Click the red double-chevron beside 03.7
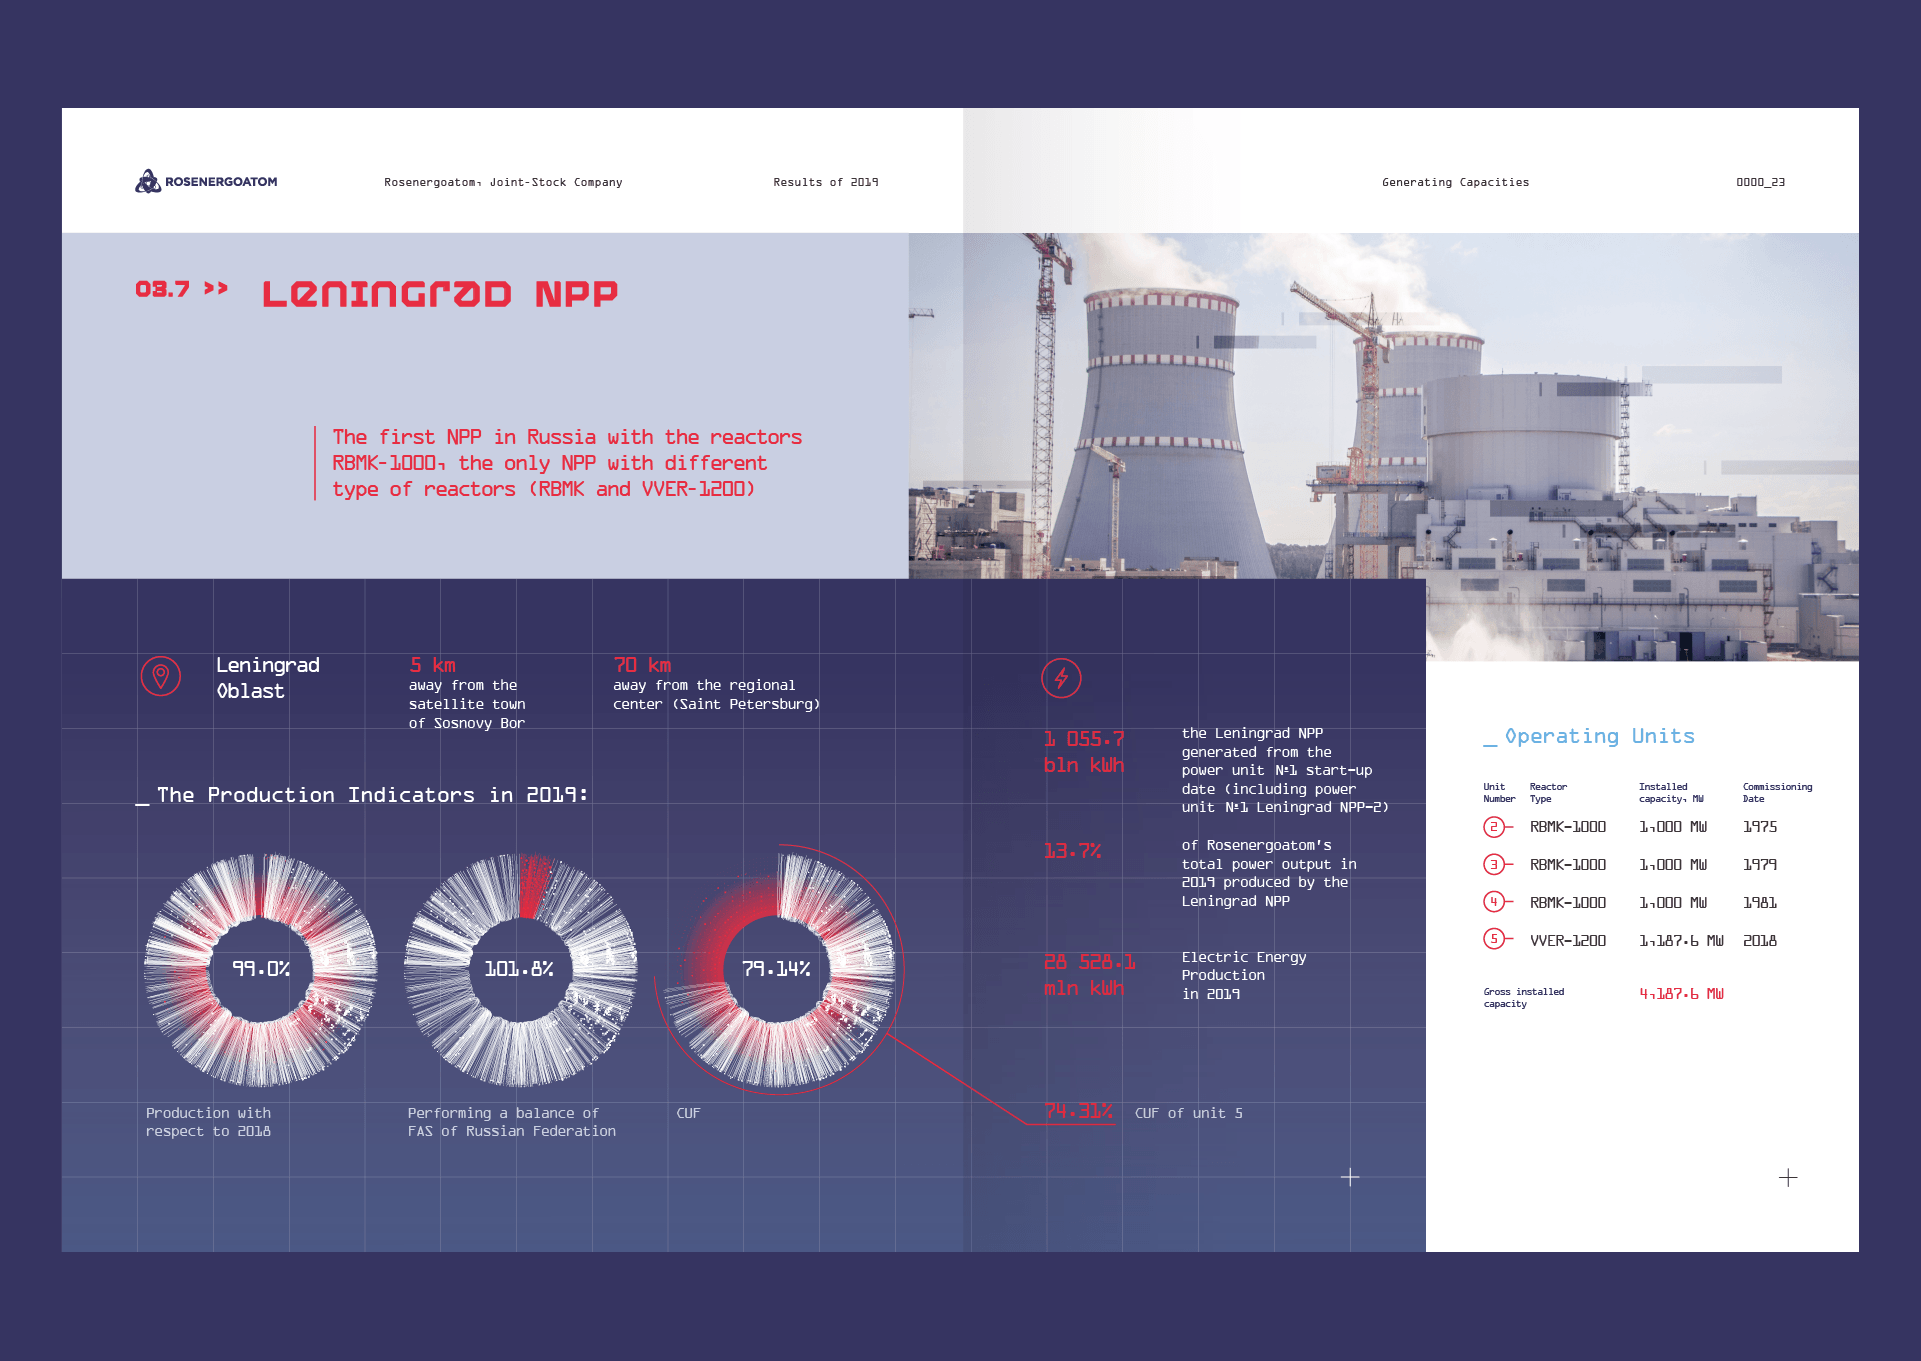Image resolution: width=1921 pixels, height=1361 pixels. point(216,289)
